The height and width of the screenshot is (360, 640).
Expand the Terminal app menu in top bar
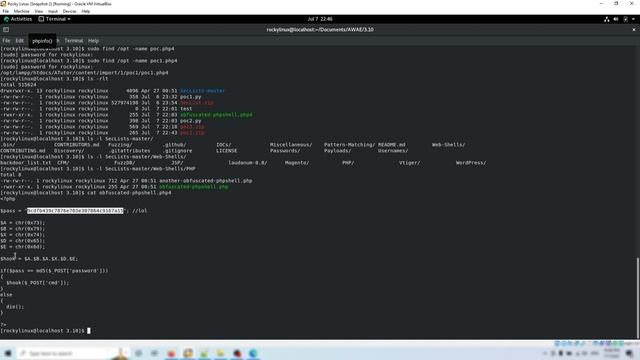pyautogui.click(x=55, y=19)
